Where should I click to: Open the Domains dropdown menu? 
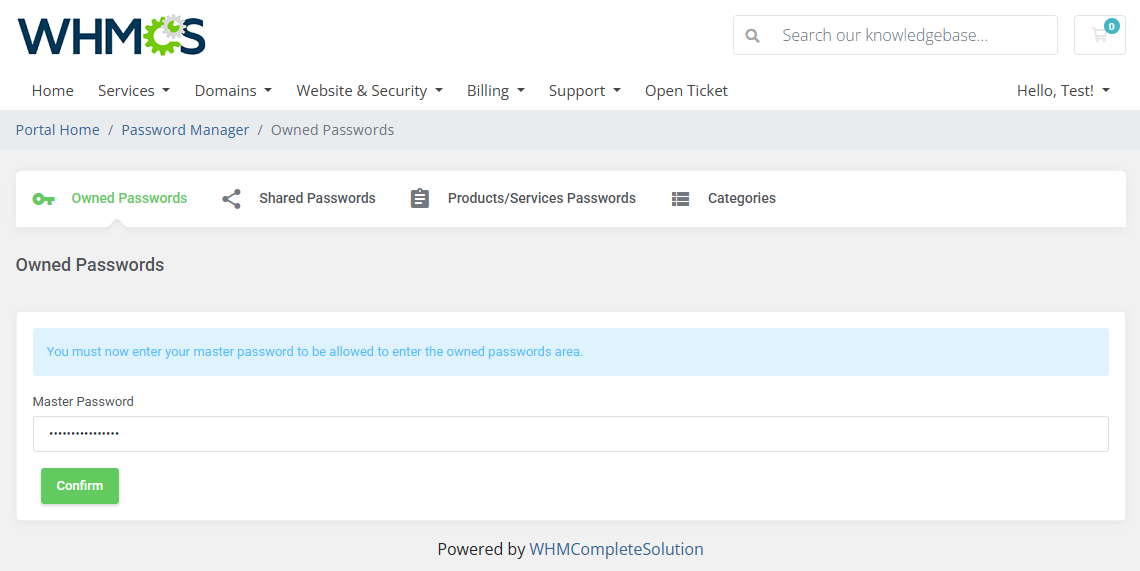pyautogui.click(x=232, y=91)
